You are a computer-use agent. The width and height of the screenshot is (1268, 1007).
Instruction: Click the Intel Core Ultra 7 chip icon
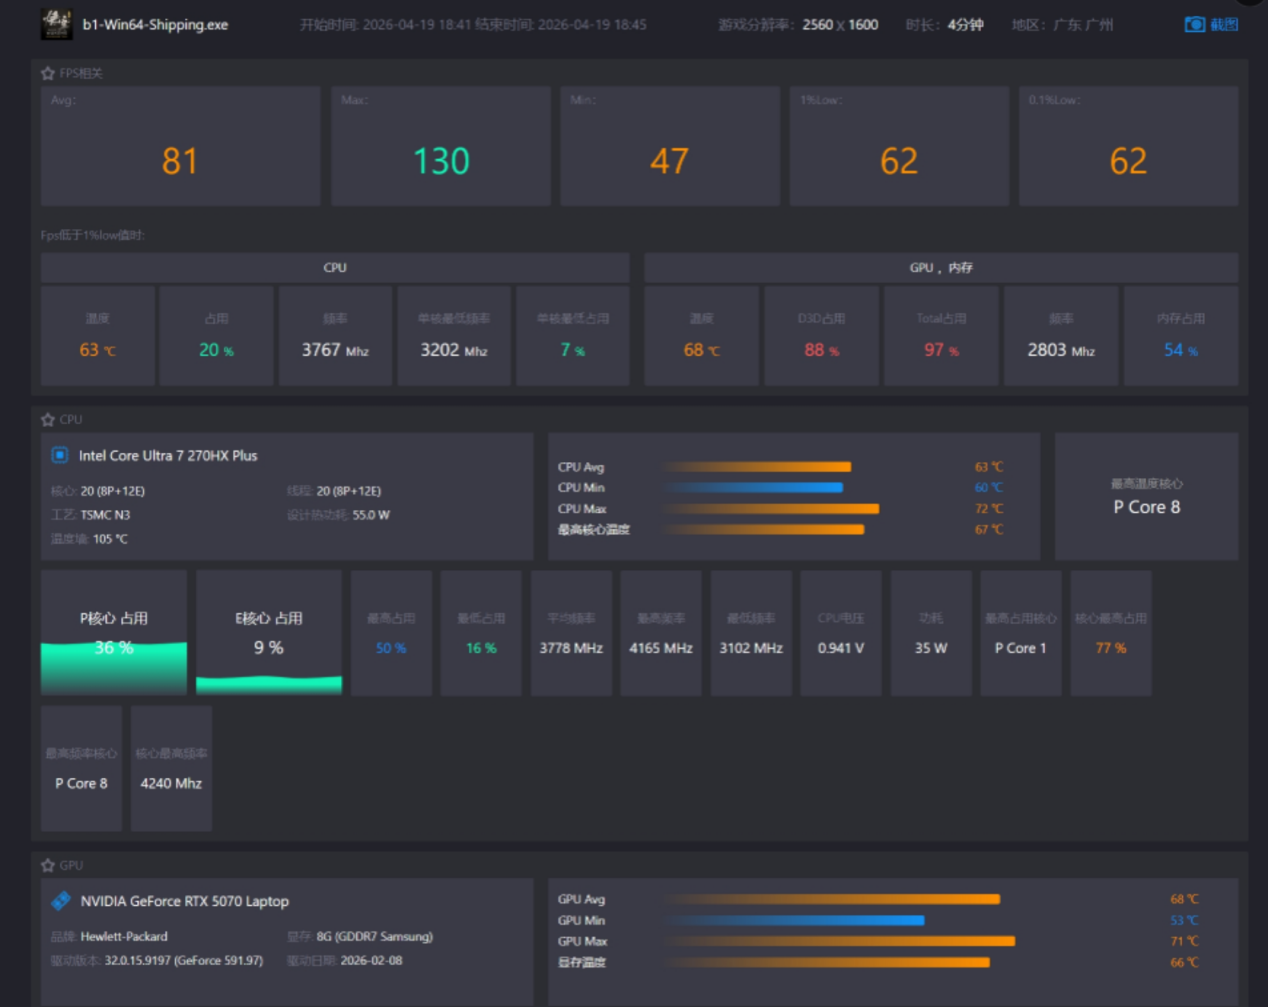60,455
